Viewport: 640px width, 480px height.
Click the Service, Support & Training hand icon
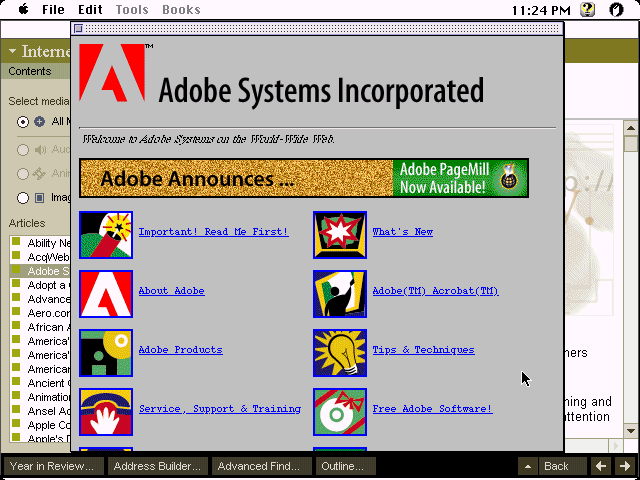106,412
